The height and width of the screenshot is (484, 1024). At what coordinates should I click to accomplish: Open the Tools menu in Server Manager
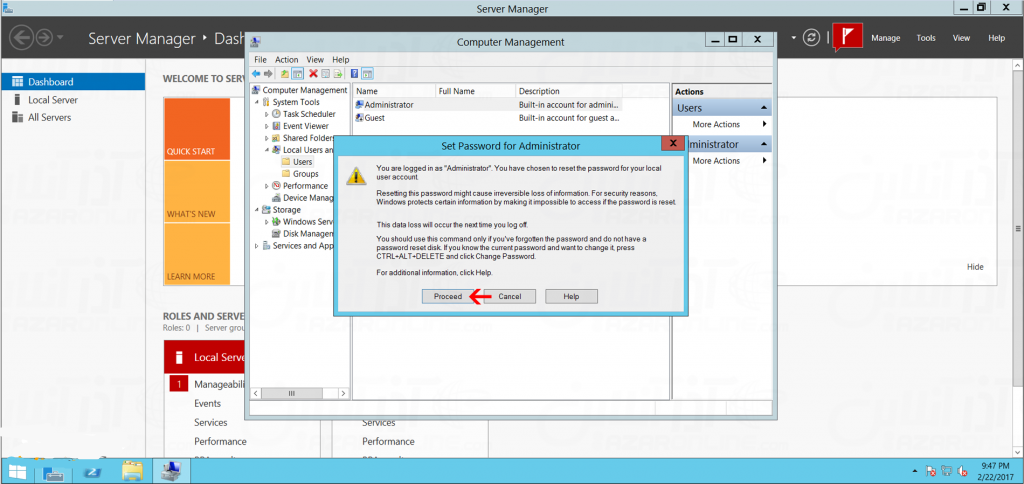[926, 38]
